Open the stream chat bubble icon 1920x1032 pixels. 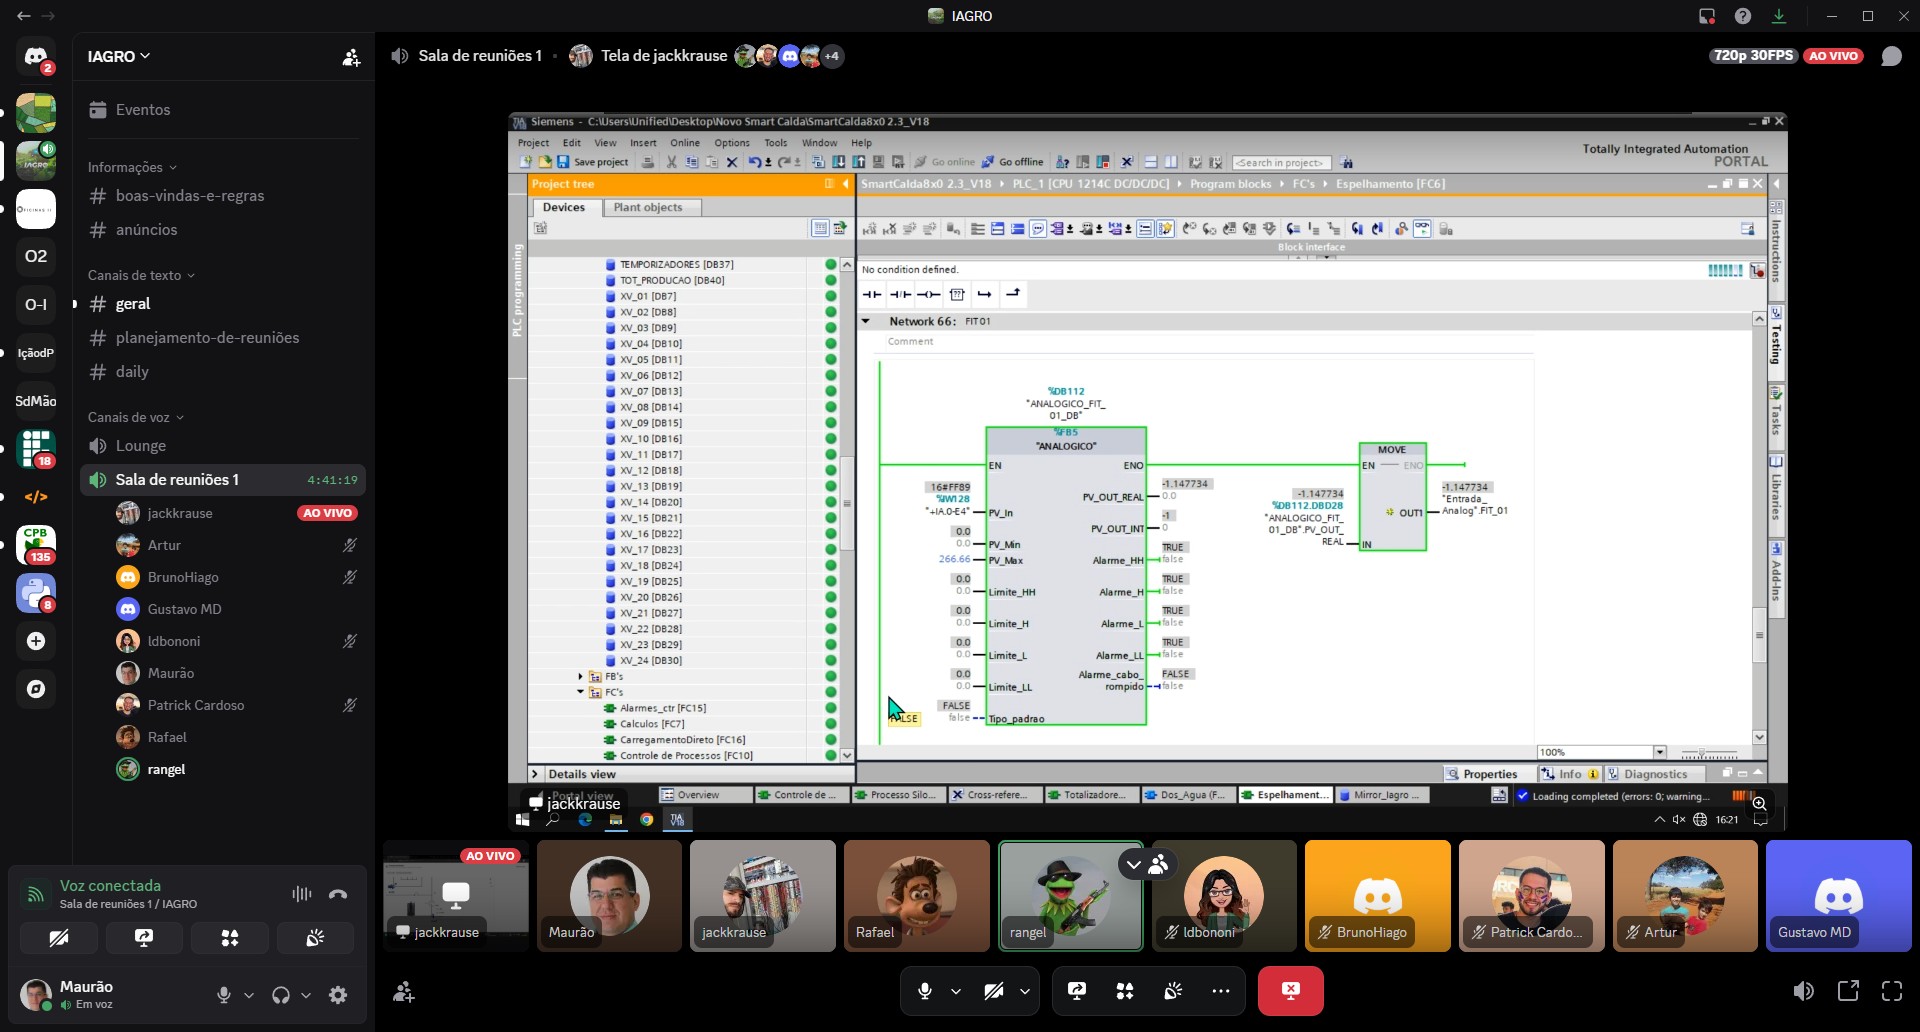click(x=1891, y=56)
